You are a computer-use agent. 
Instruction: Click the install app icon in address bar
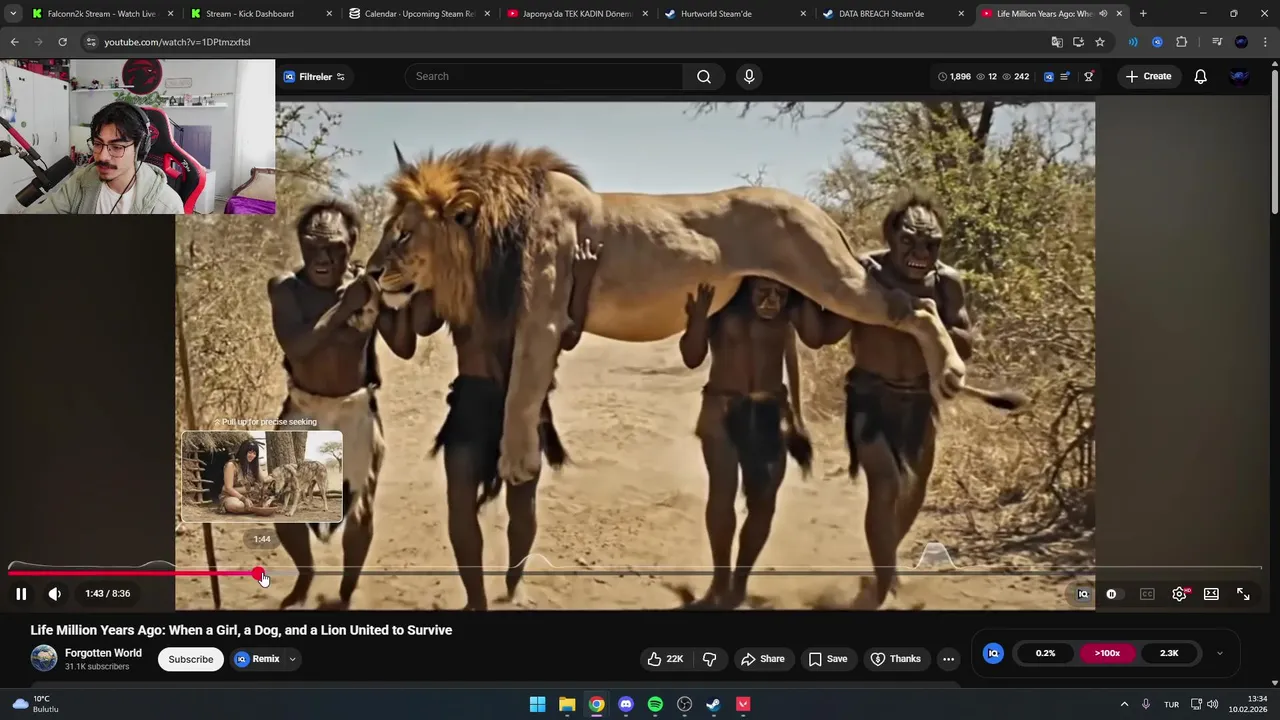1078,42
